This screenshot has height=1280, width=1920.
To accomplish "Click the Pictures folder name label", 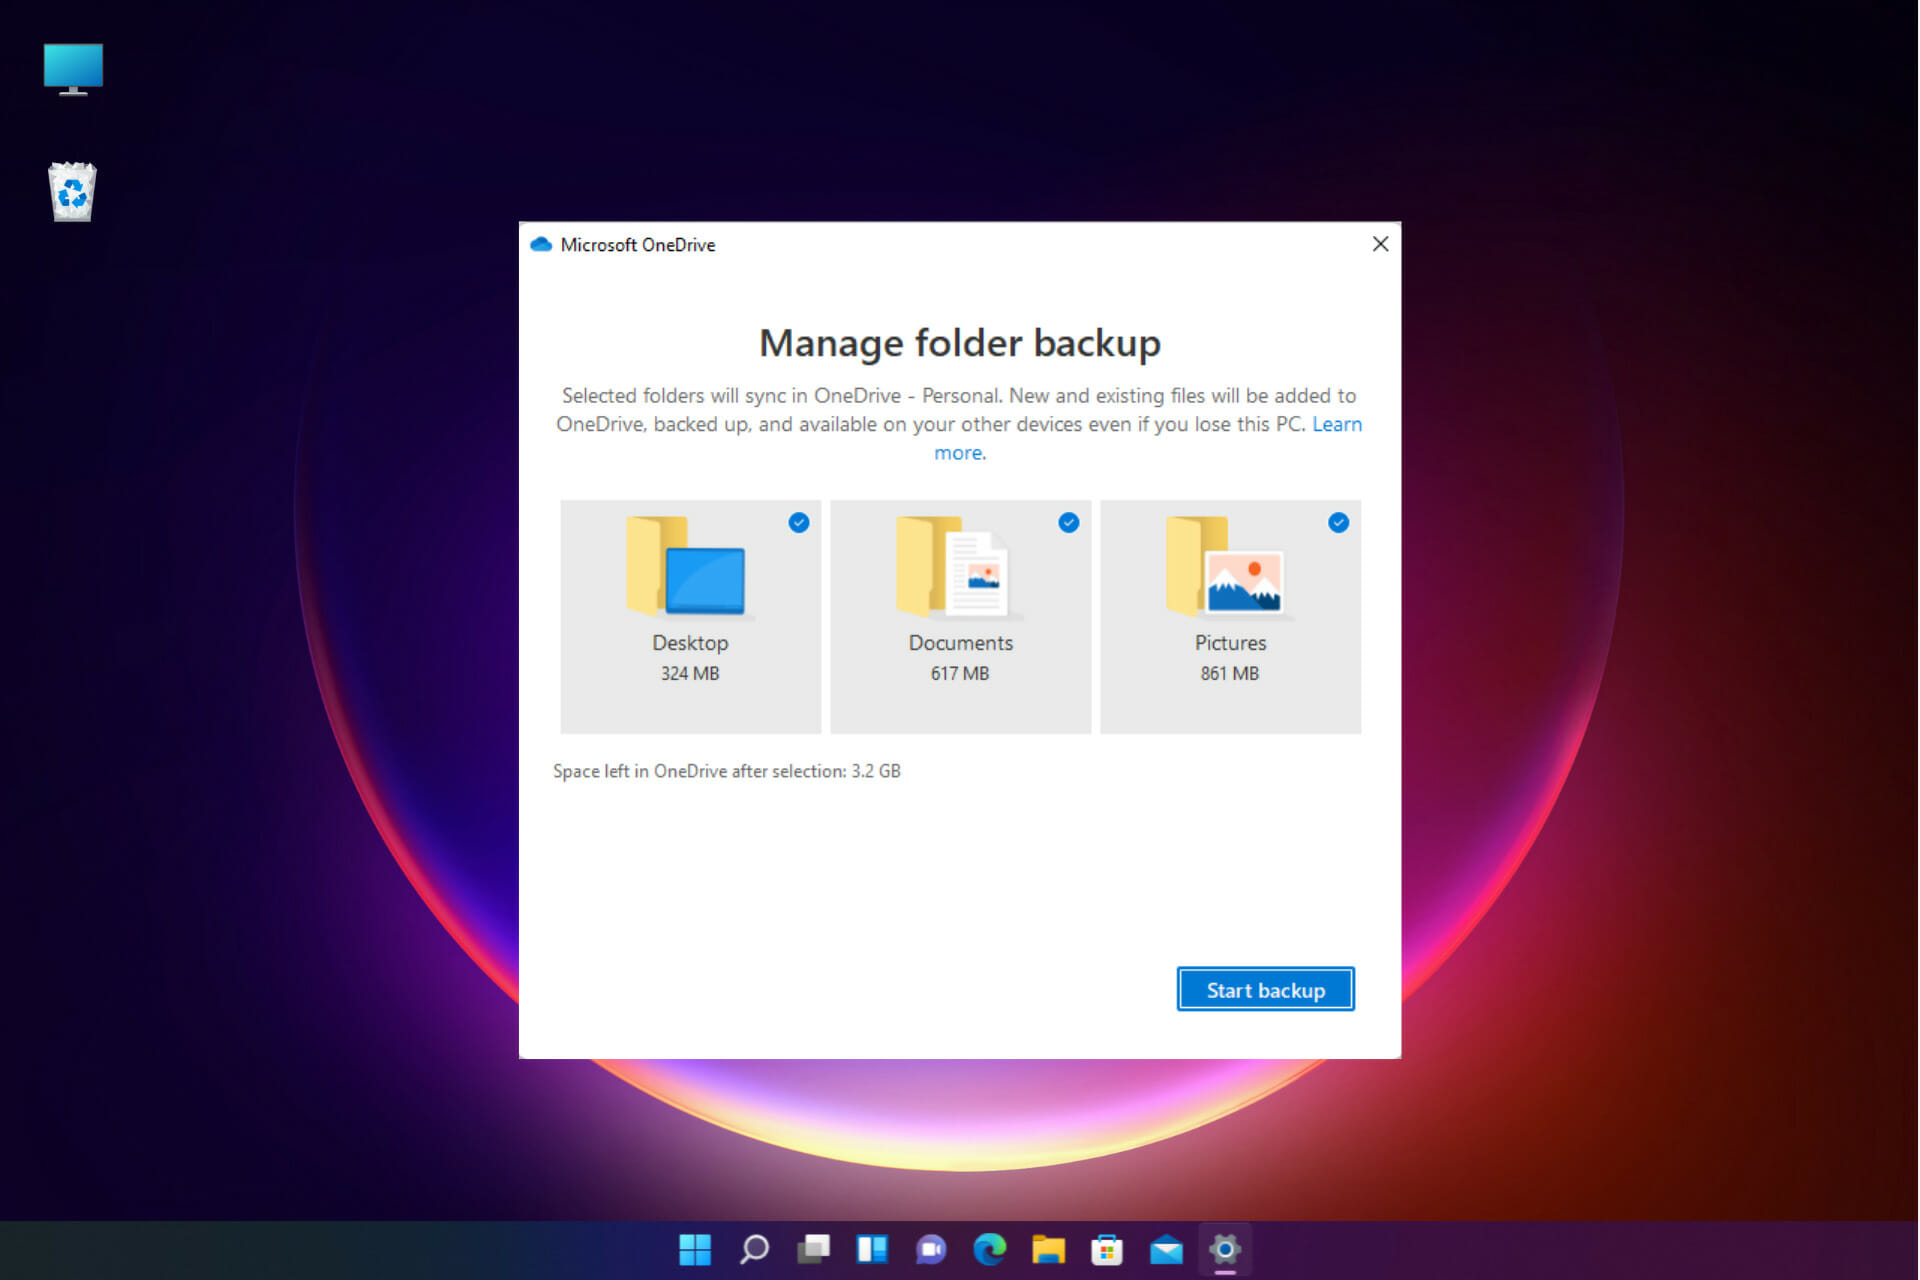I will 1230,643.
